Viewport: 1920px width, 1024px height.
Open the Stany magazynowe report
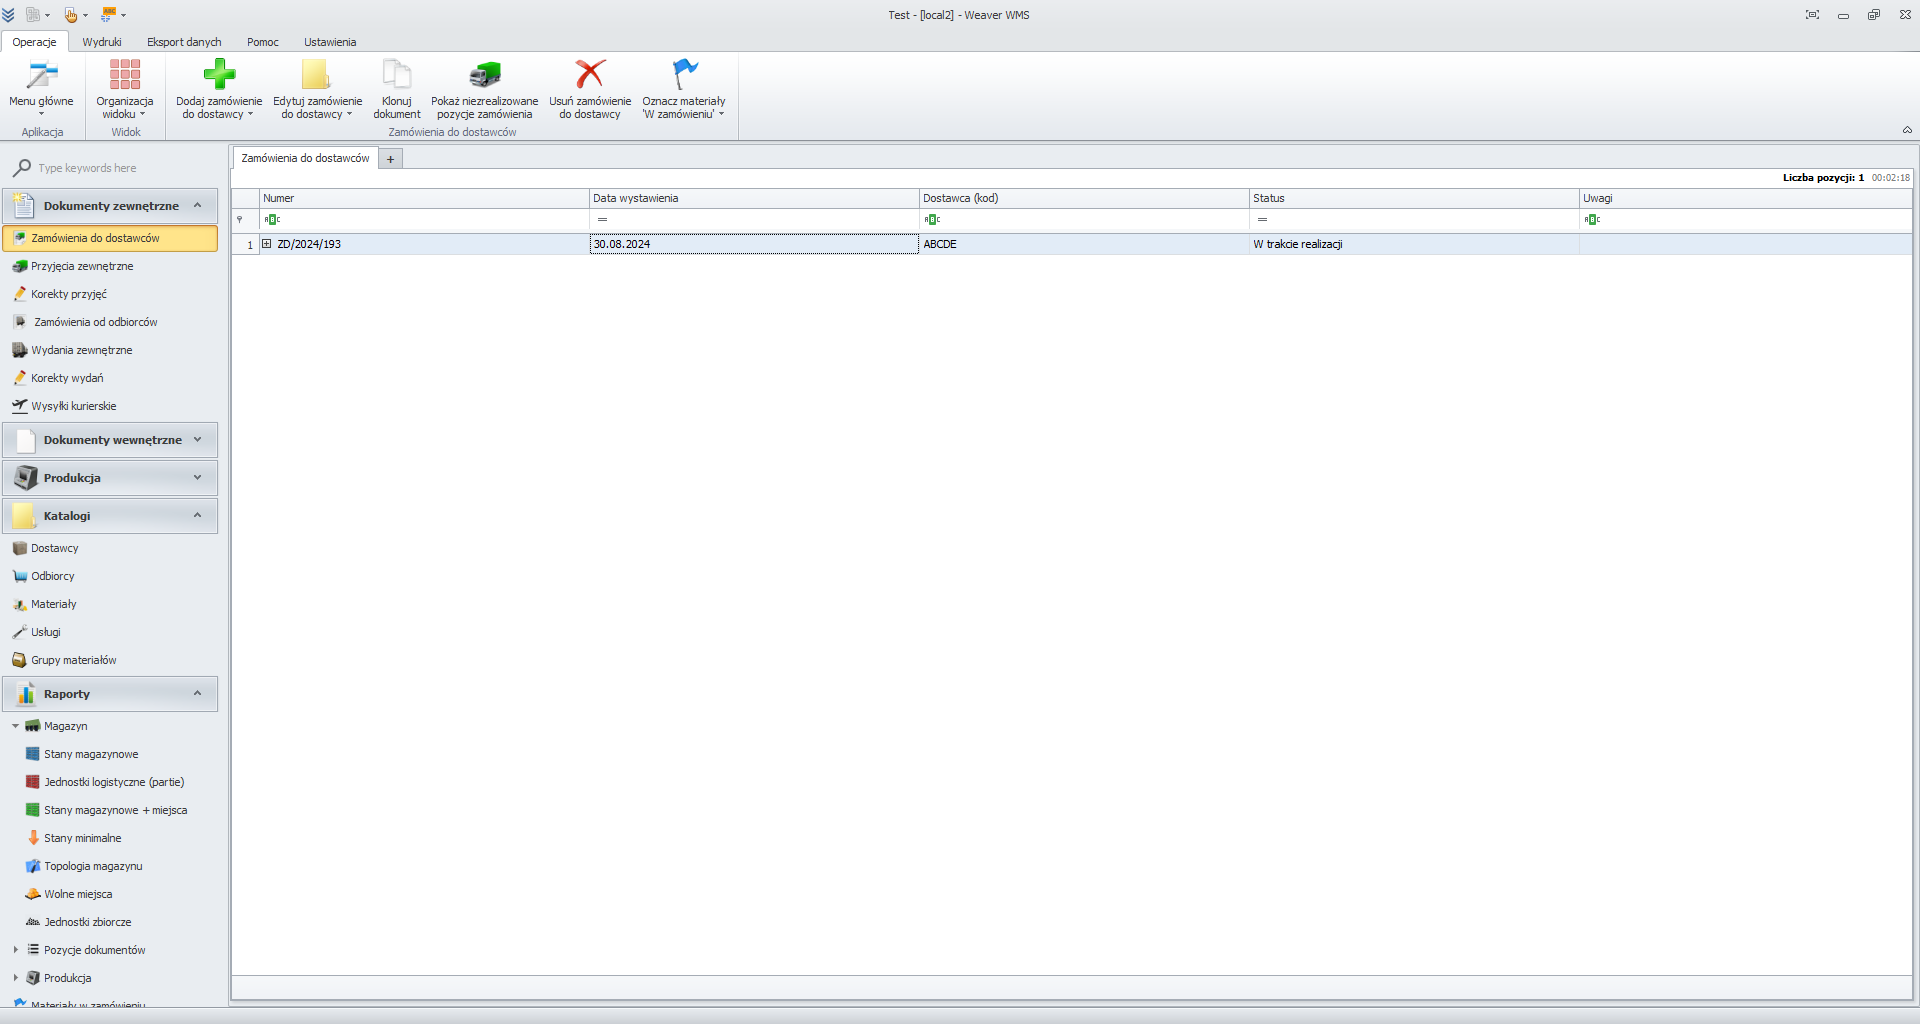pyautogui.click(x=91, y=754)
